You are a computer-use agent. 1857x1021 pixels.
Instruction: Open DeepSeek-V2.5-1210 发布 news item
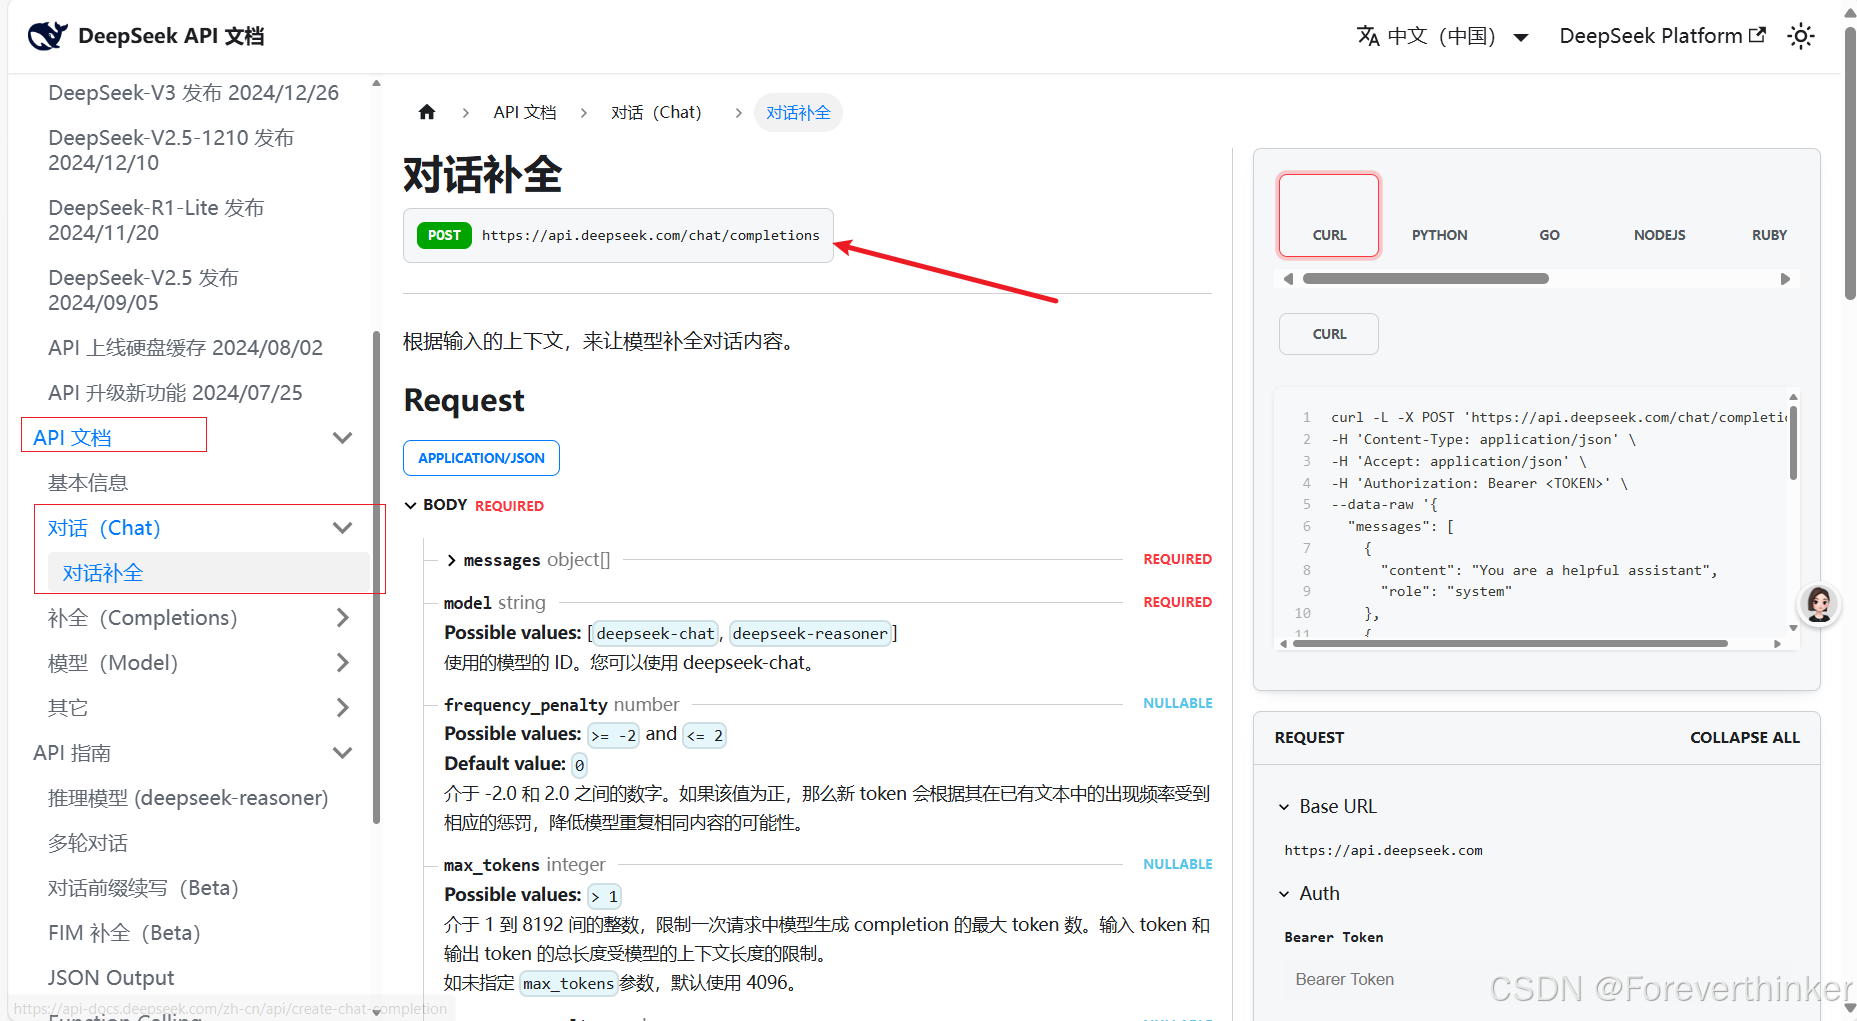pyautogui.click(x=171, y=150)
